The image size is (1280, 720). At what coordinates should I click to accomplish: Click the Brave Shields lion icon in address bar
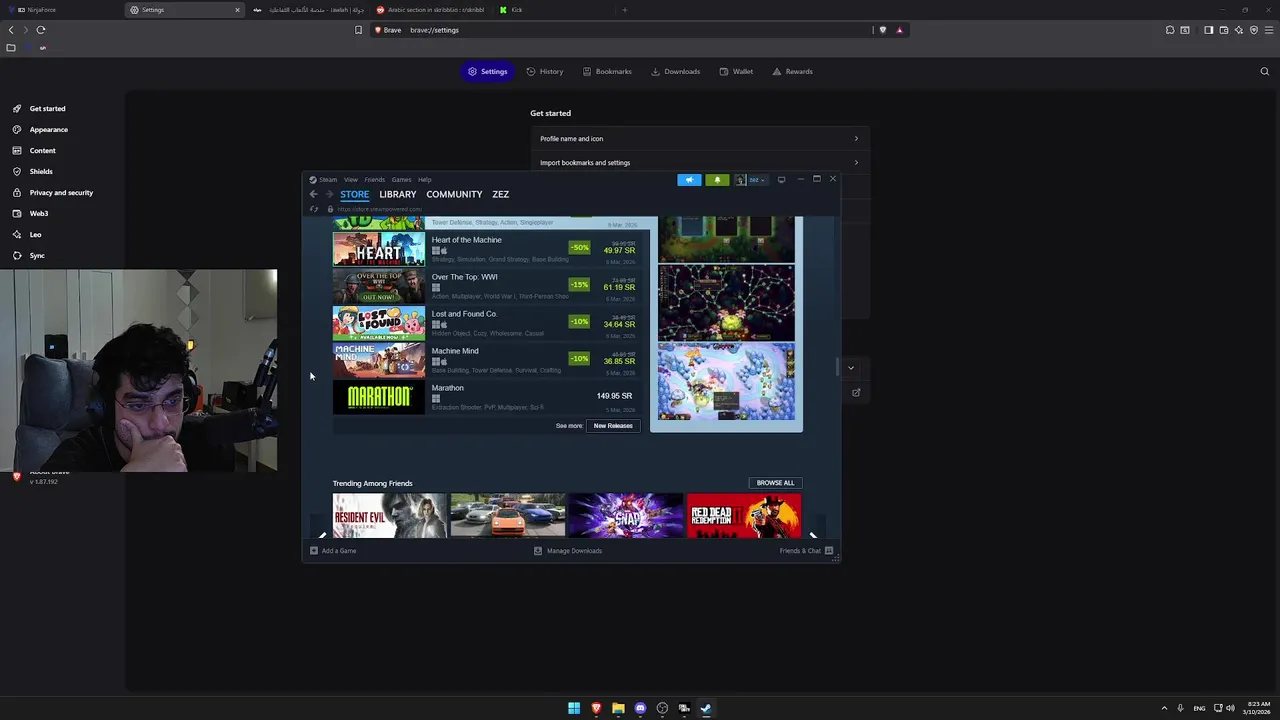pyautogui.click(x=883, y=30)
